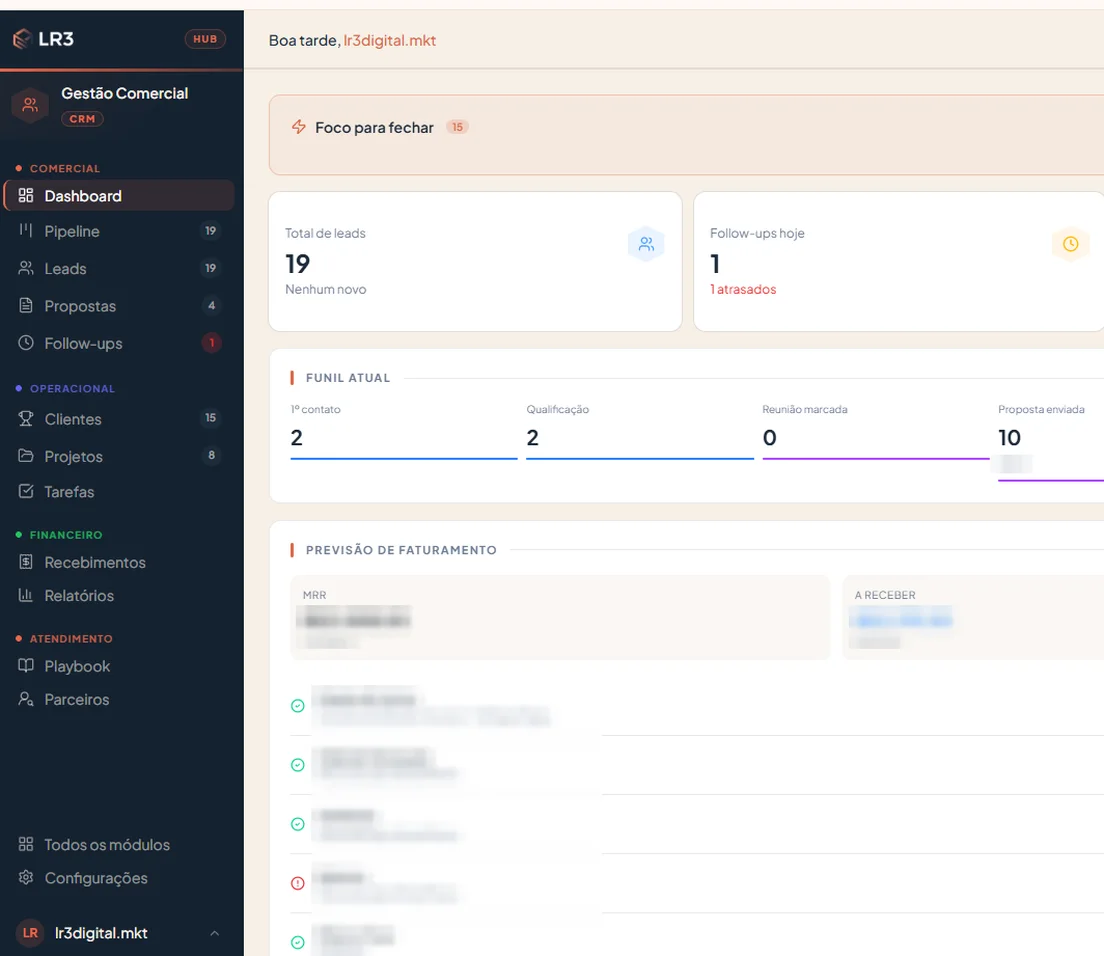
Task: Click the Projetos count badge 8
Action: coord(211,455)
